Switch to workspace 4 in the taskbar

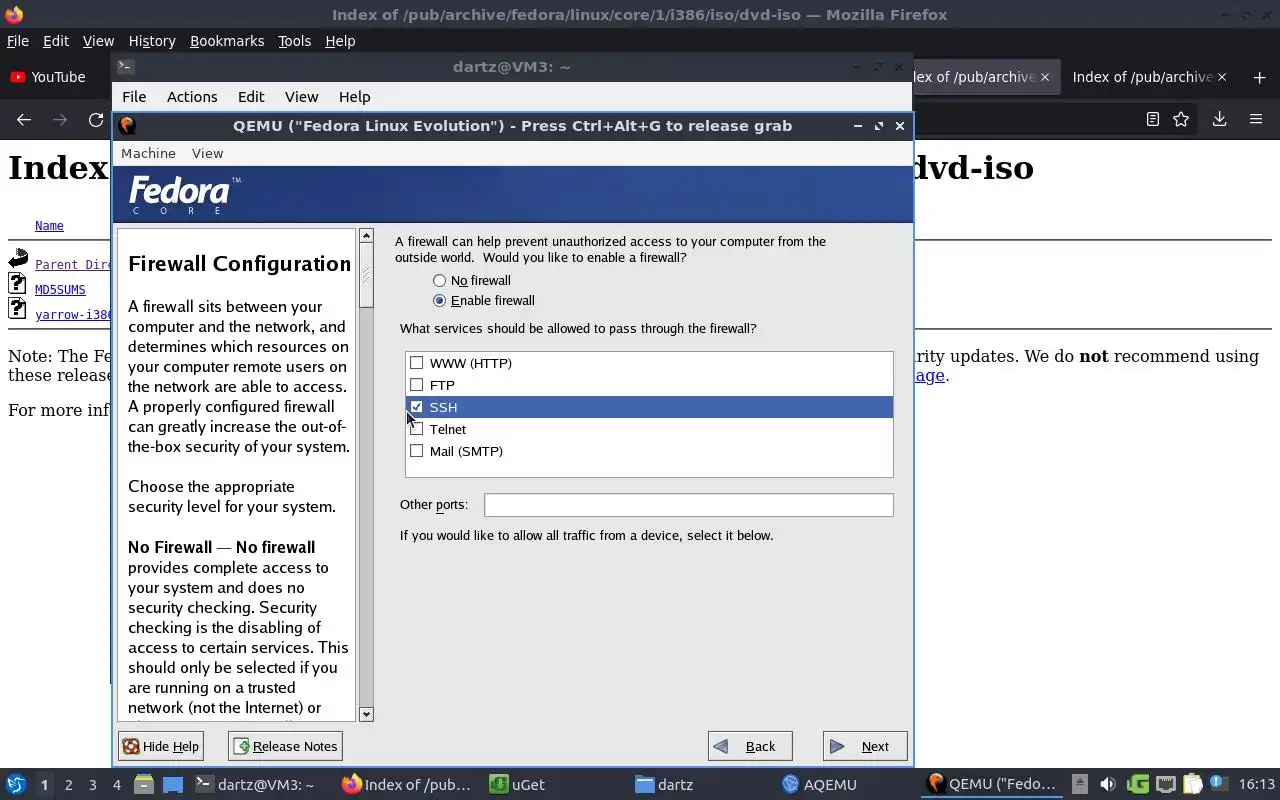click(116, 785)
